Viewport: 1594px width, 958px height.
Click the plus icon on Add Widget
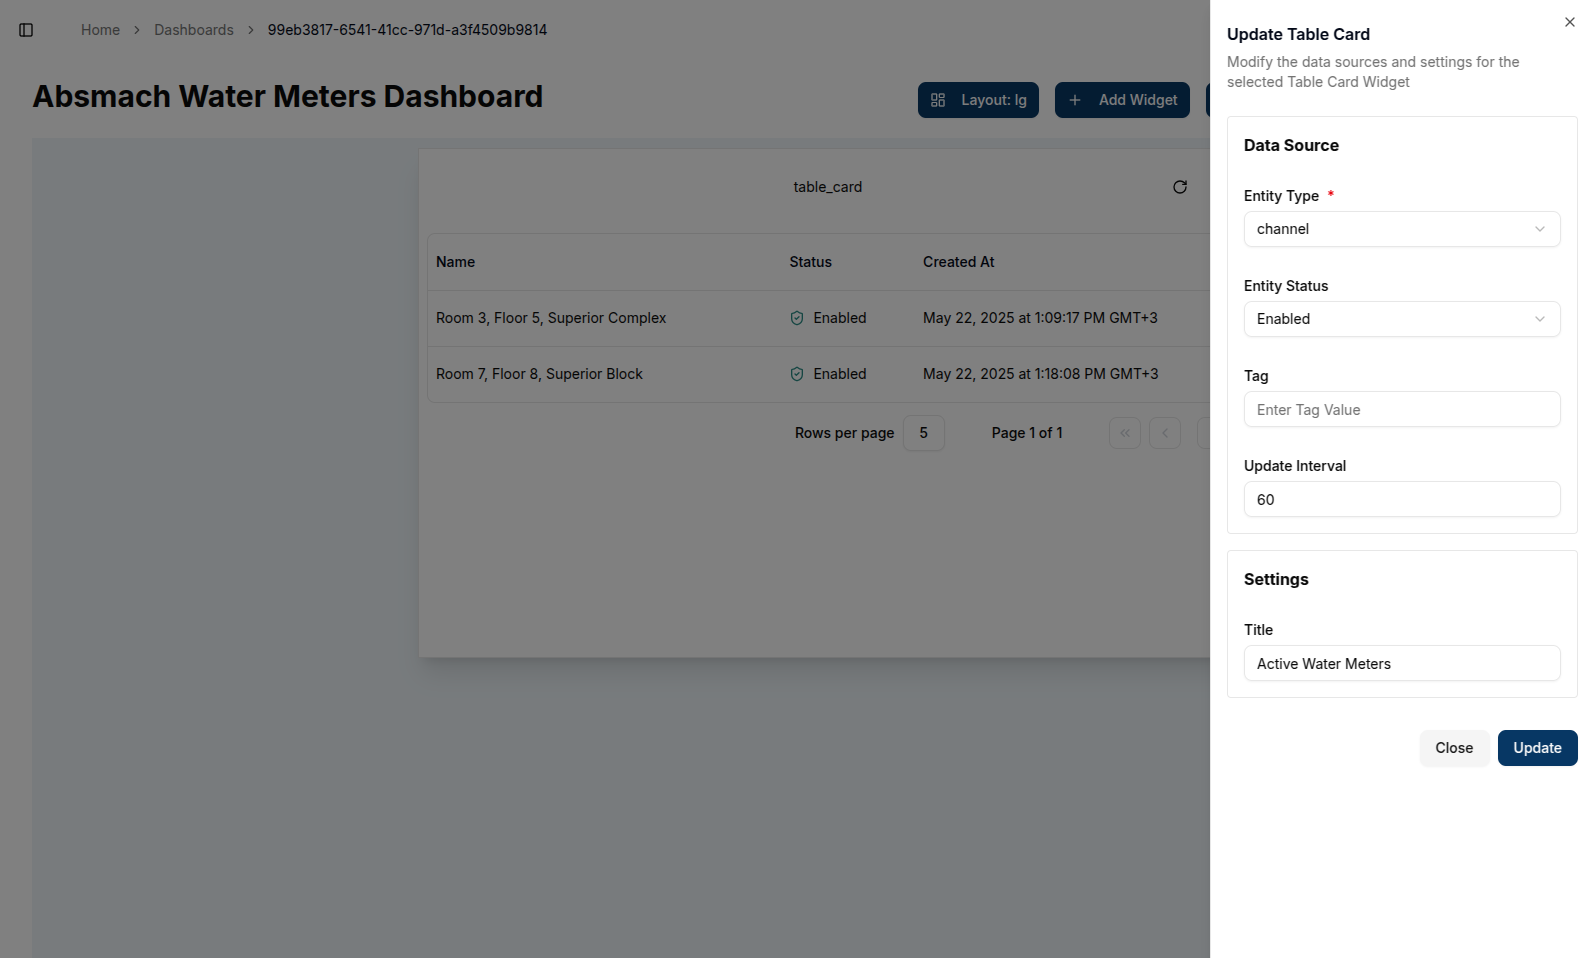[x=1075, y=100]
